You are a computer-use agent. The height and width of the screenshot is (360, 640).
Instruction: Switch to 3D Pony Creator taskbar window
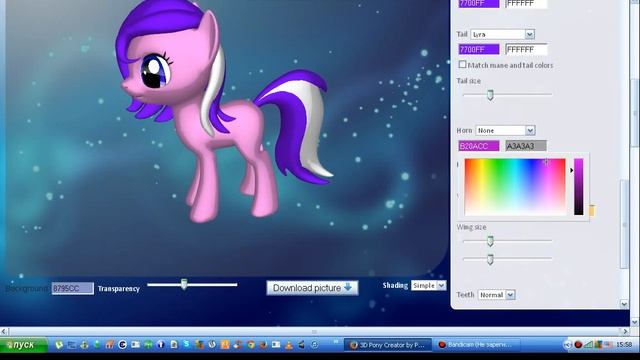(x=387, y=345)
